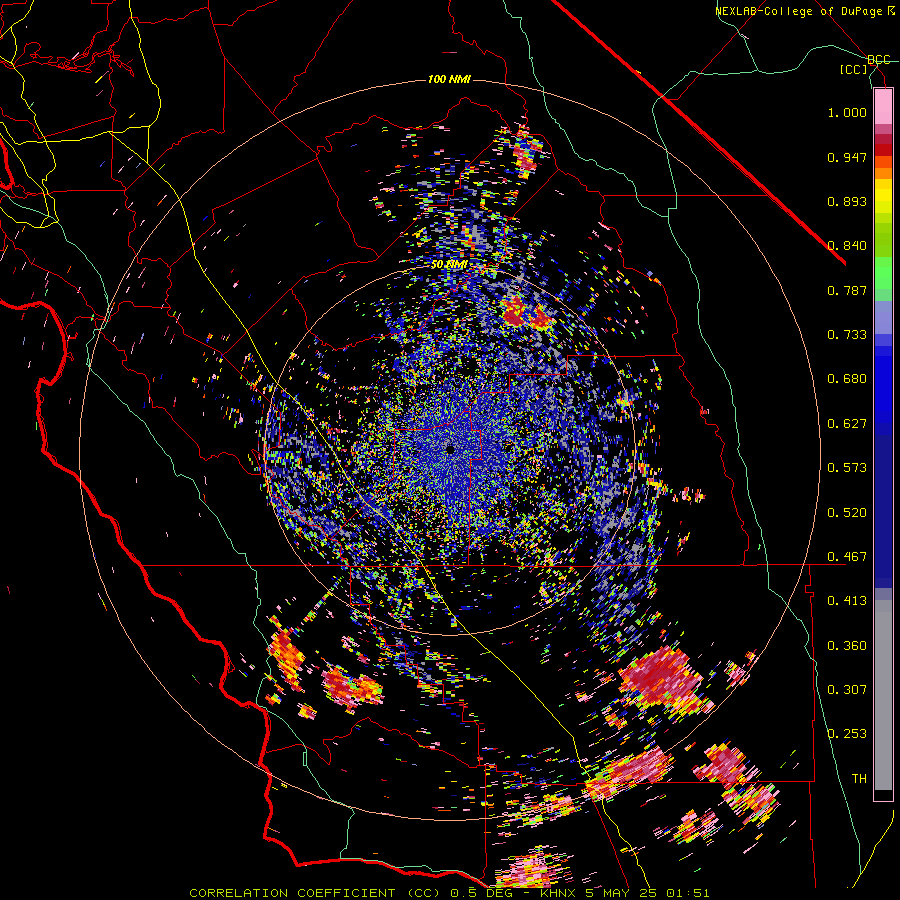Pick the gray color bar segment

pyautogui.click(x=883, y=695)
